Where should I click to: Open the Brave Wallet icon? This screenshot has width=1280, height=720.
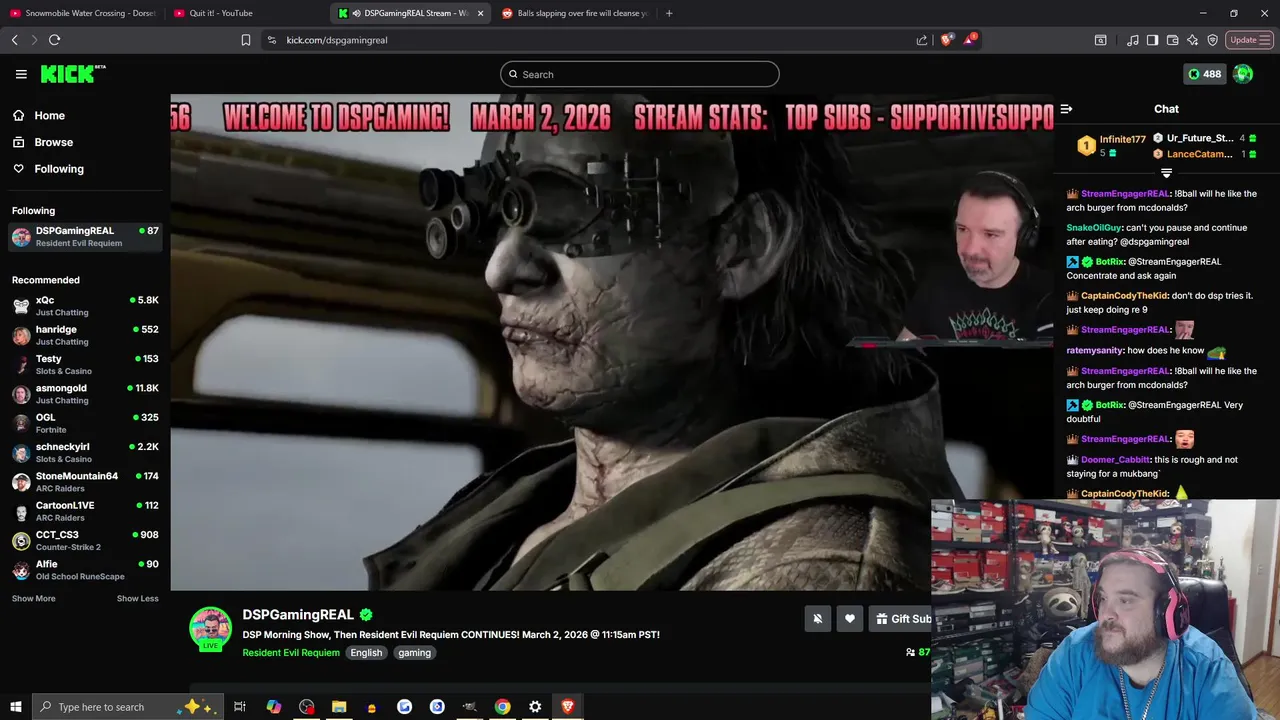click(1172, 40)
